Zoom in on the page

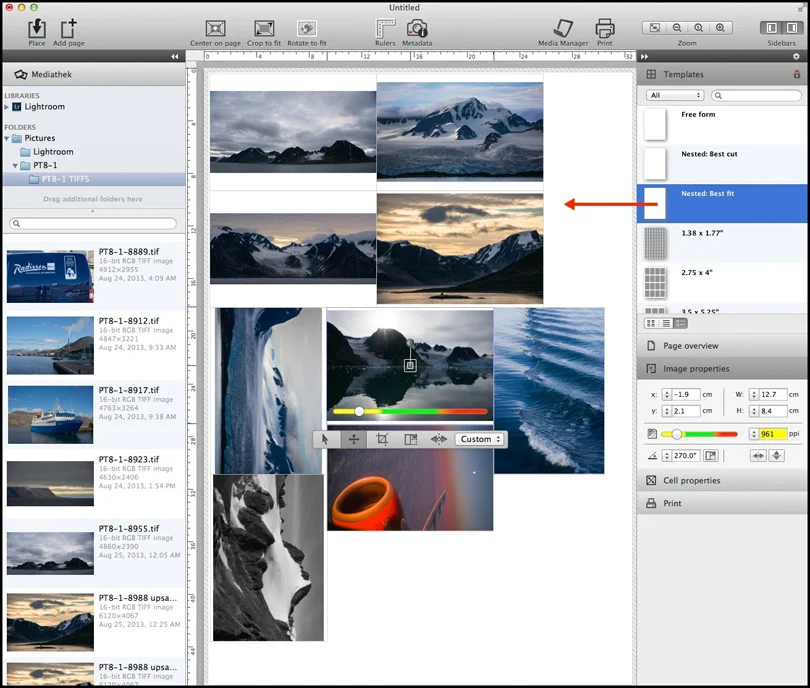coord(721,28)
